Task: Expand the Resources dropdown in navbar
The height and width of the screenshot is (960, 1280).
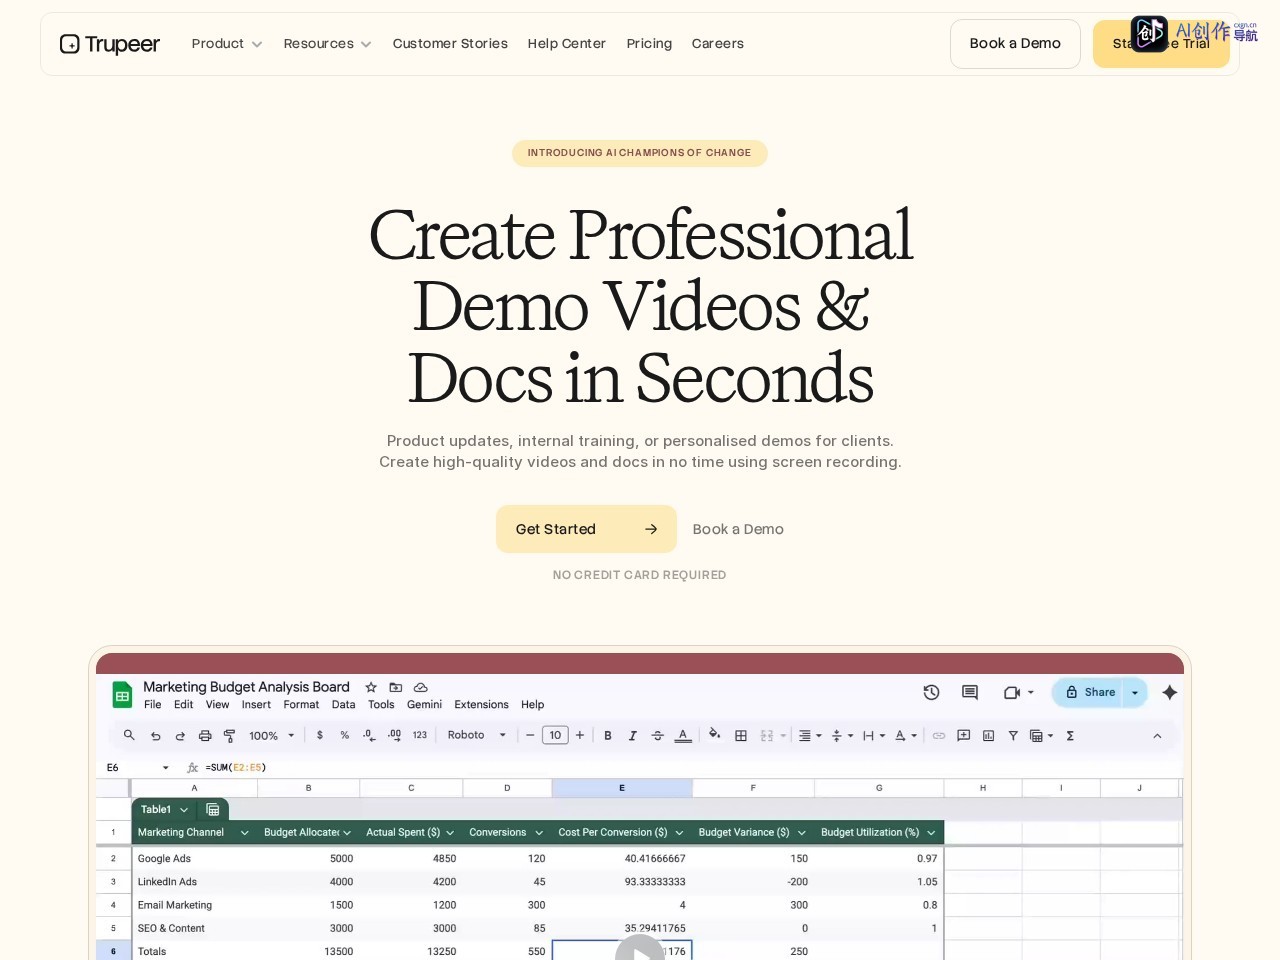Action: pos(327,44)
